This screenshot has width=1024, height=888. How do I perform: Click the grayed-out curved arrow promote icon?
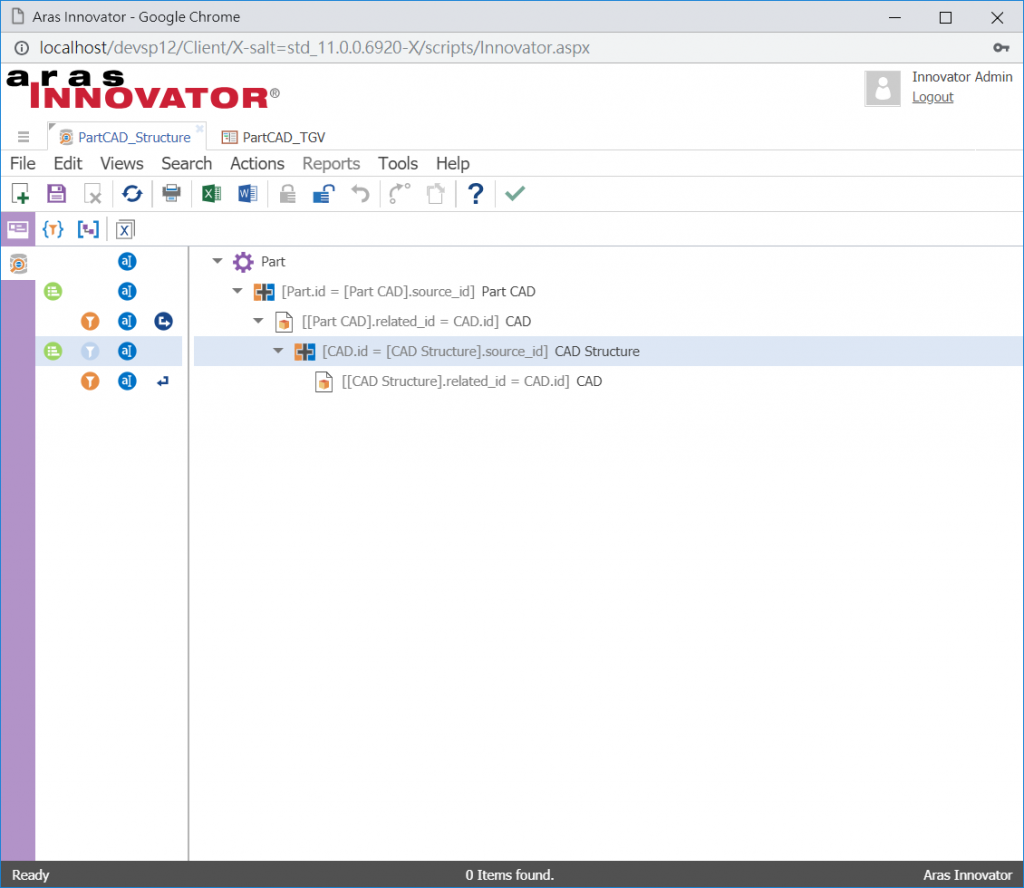click(x=399, y=193)
